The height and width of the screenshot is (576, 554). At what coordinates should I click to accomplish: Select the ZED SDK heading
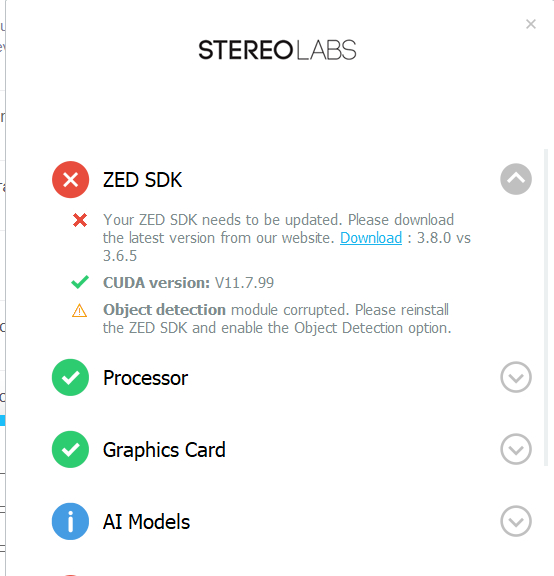click(143, 180)
